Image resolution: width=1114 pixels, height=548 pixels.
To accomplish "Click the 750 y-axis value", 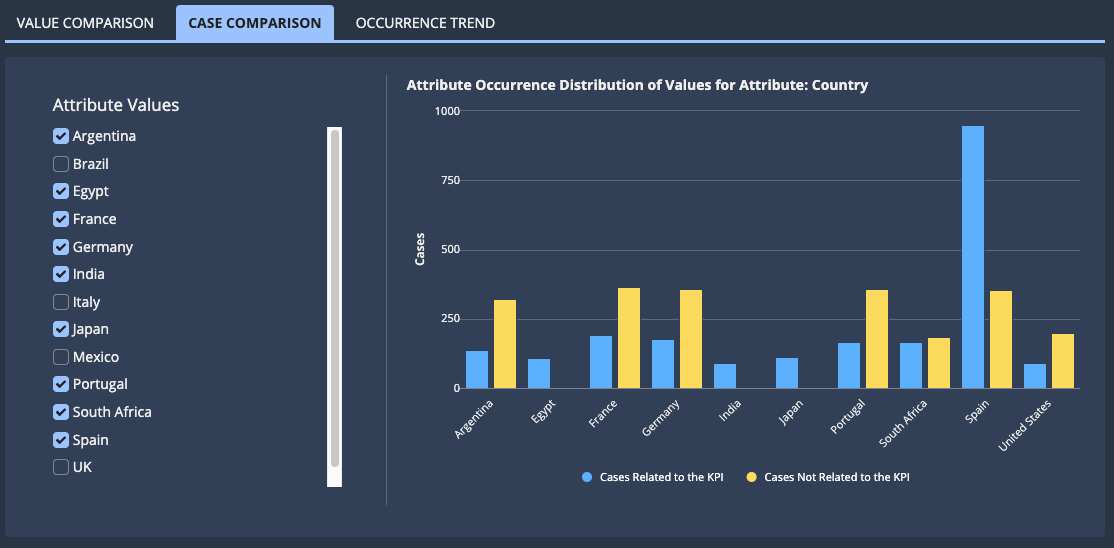I will (450, 181).
